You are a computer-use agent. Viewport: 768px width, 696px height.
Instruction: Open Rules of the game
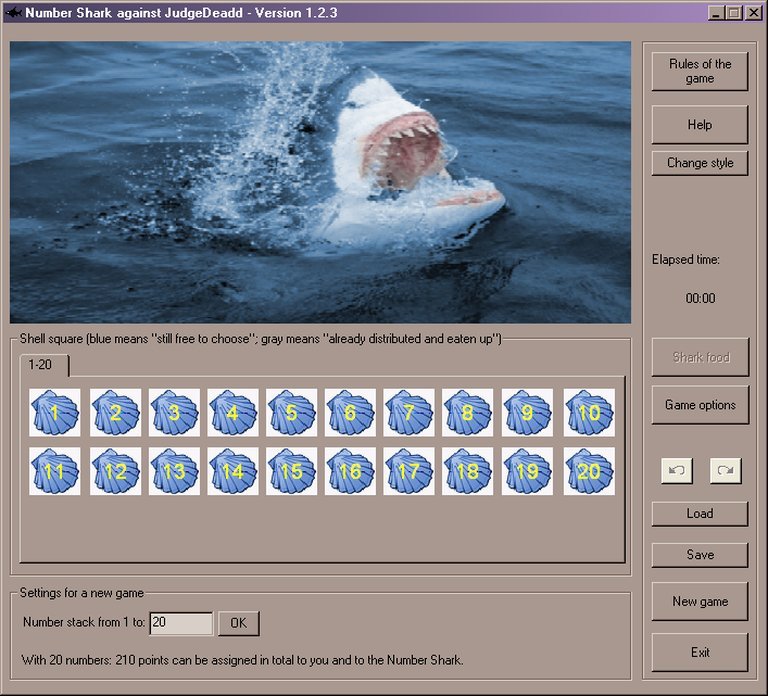(x=700, y=72)
